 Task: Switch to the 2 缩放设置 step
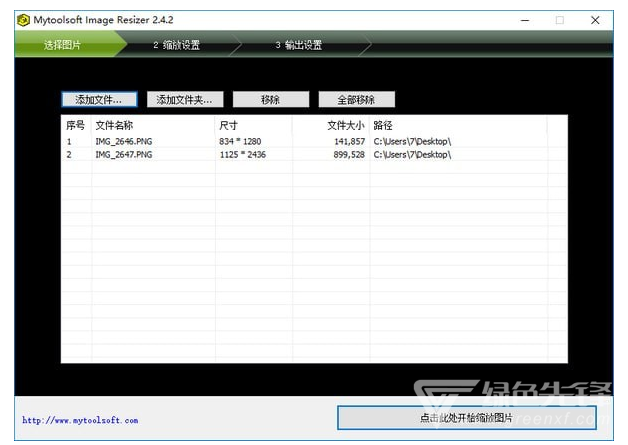coord(177,45)
